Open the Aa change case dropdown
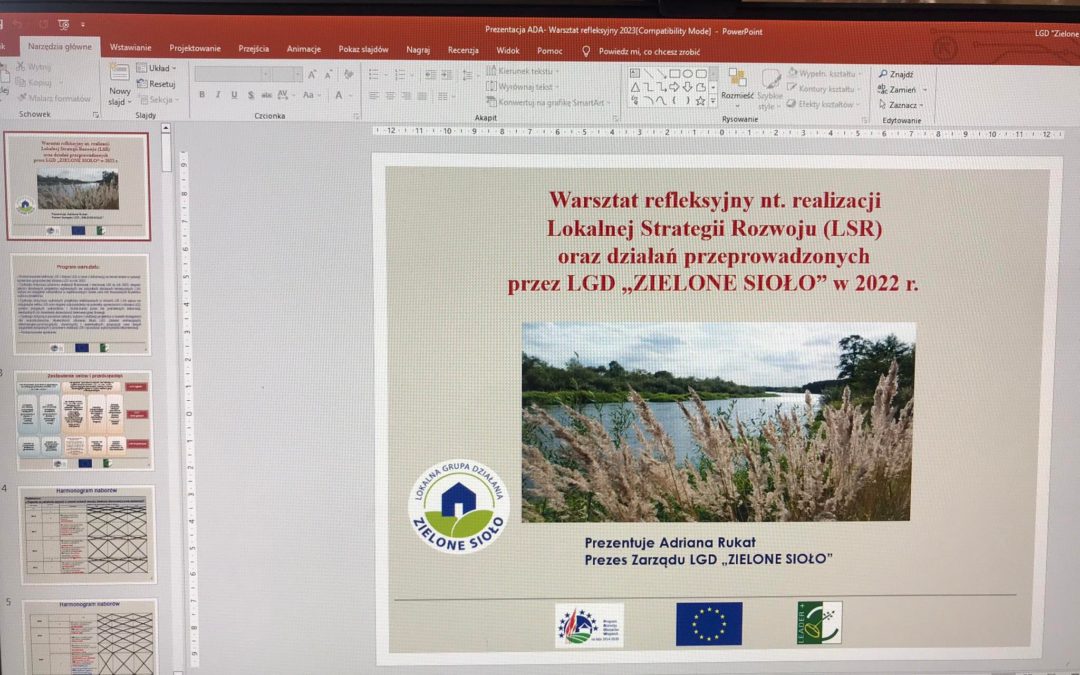 (x=311, y=95)
